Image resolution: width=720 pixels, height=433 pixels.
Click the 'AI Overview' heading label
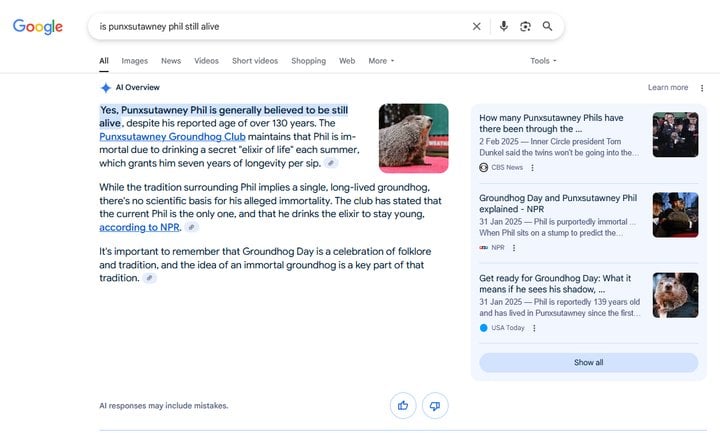(x=138, y=87)
